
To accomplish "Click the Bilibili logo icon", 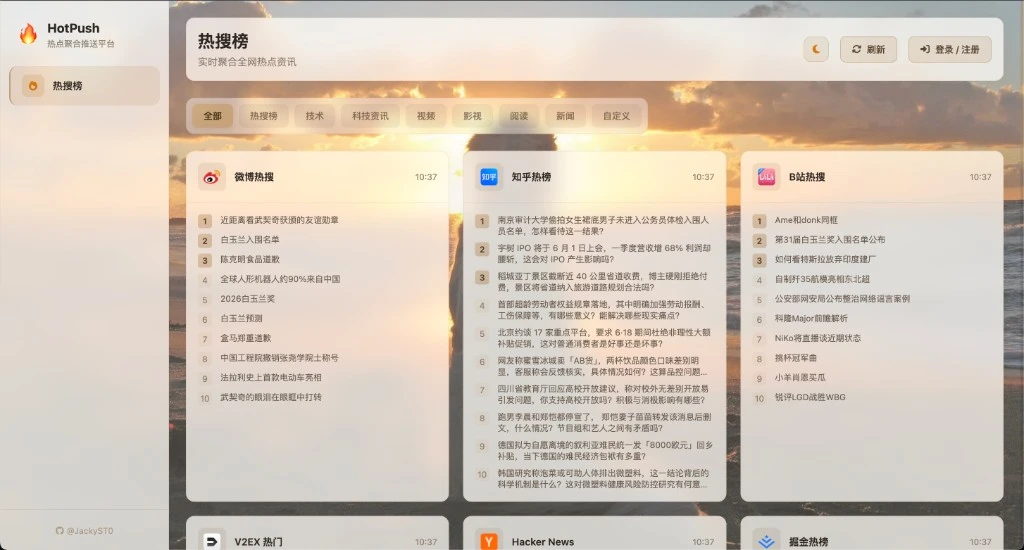I will [x=766, y=177].
